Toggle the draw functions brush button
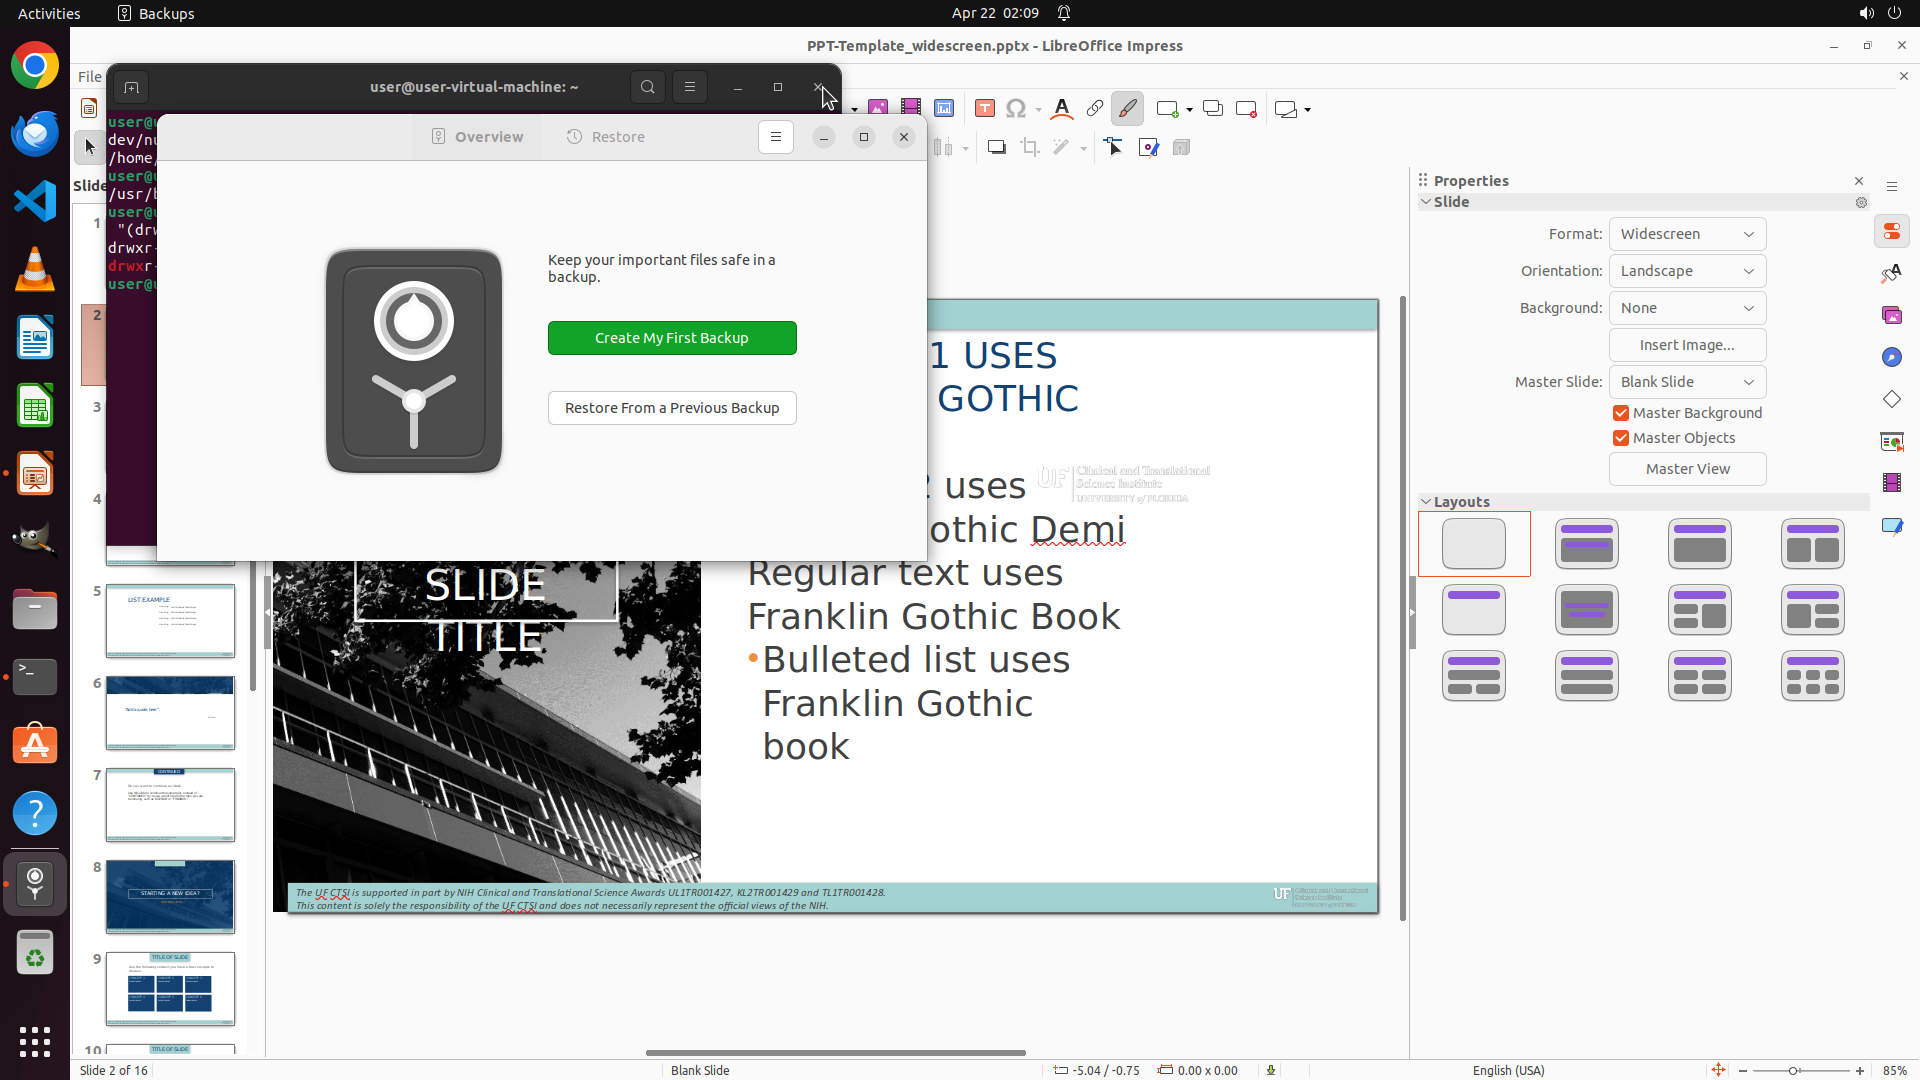Screen dimensions: 1920x1080 (x=1127, y=109)
